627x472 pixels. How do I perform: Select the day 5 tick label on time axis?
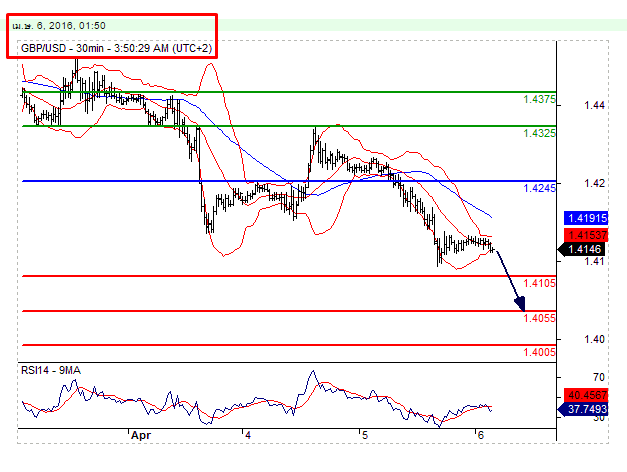(x=364, y=435)
